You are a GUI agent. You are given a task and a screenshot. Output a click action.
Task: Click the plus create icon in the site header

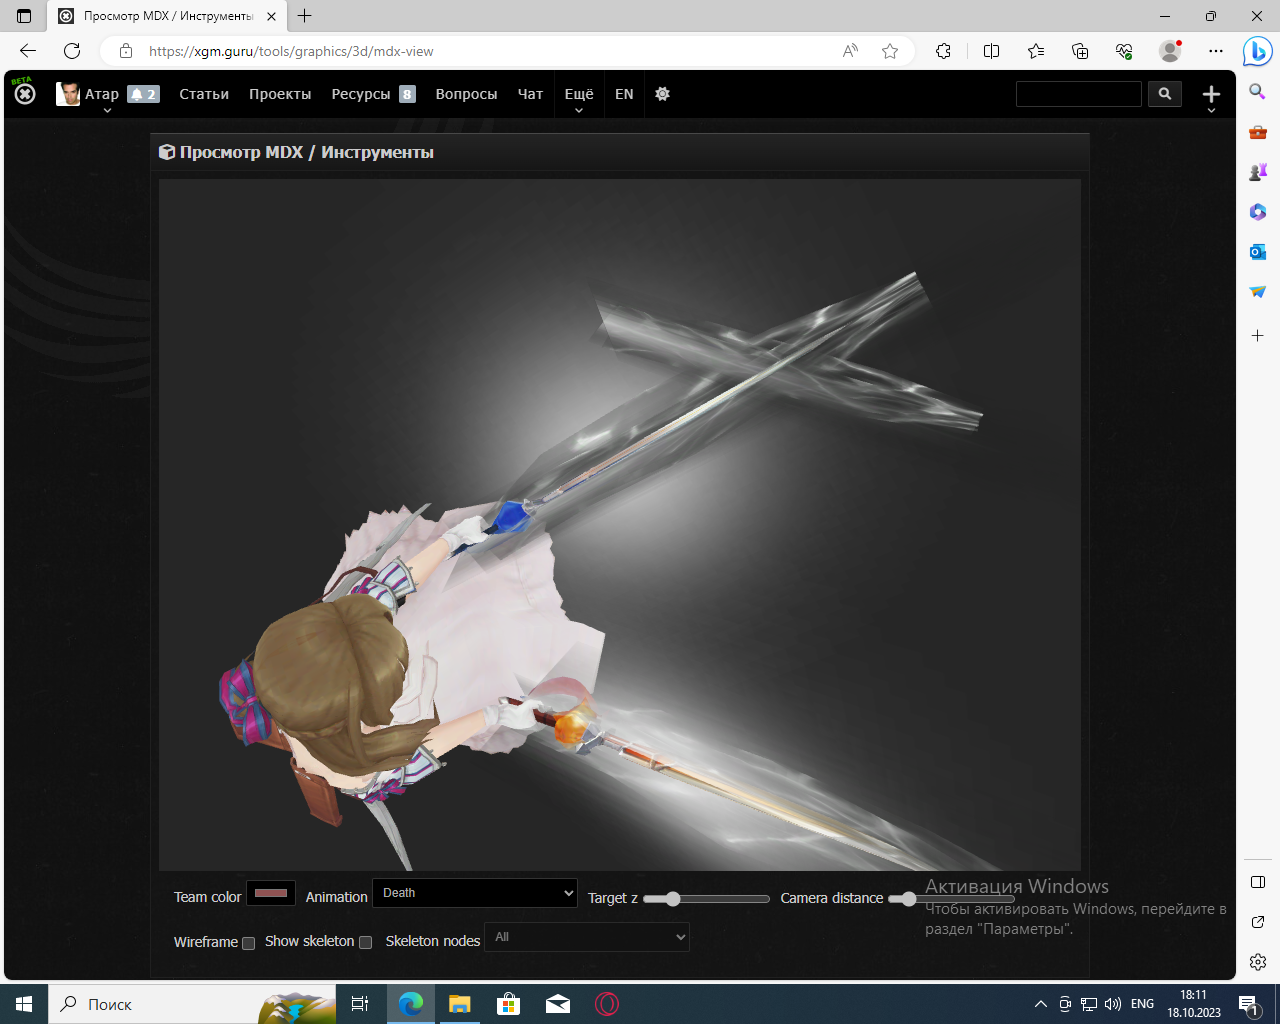coord(1211,94)
